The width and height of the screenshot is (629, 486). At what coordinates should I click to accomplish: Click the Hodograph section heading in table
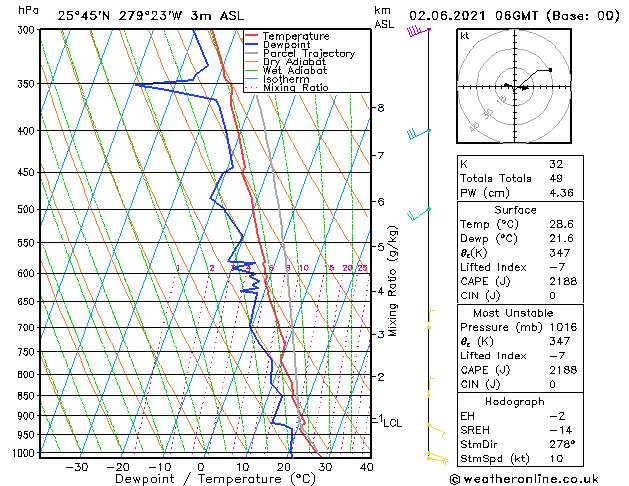[515, 401]
